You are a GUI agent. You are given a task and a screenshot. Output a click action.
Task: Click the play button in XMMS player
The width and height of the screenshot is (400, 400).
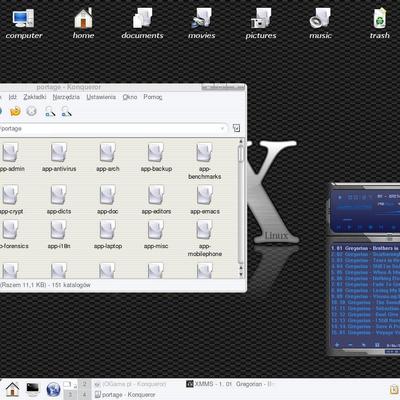[x=349, y=227]
